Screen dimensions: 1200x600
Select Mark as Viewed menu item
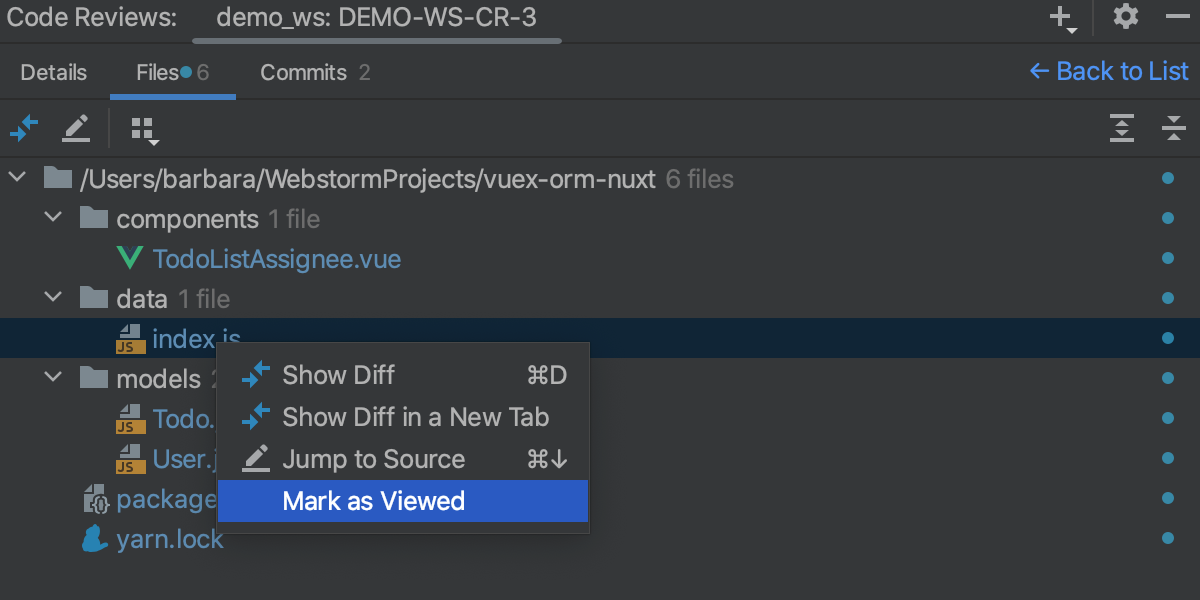373,501
